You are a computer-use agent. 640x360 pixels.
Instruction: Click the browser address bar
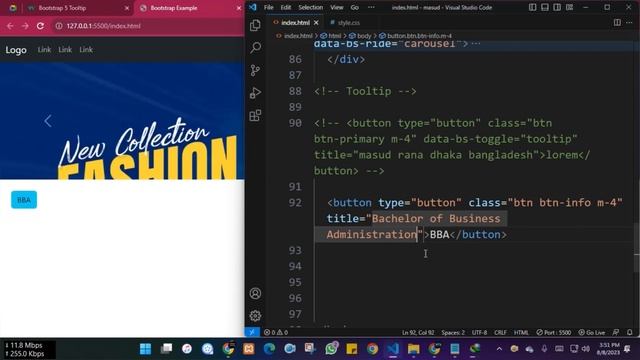click(x=148, y=26)
